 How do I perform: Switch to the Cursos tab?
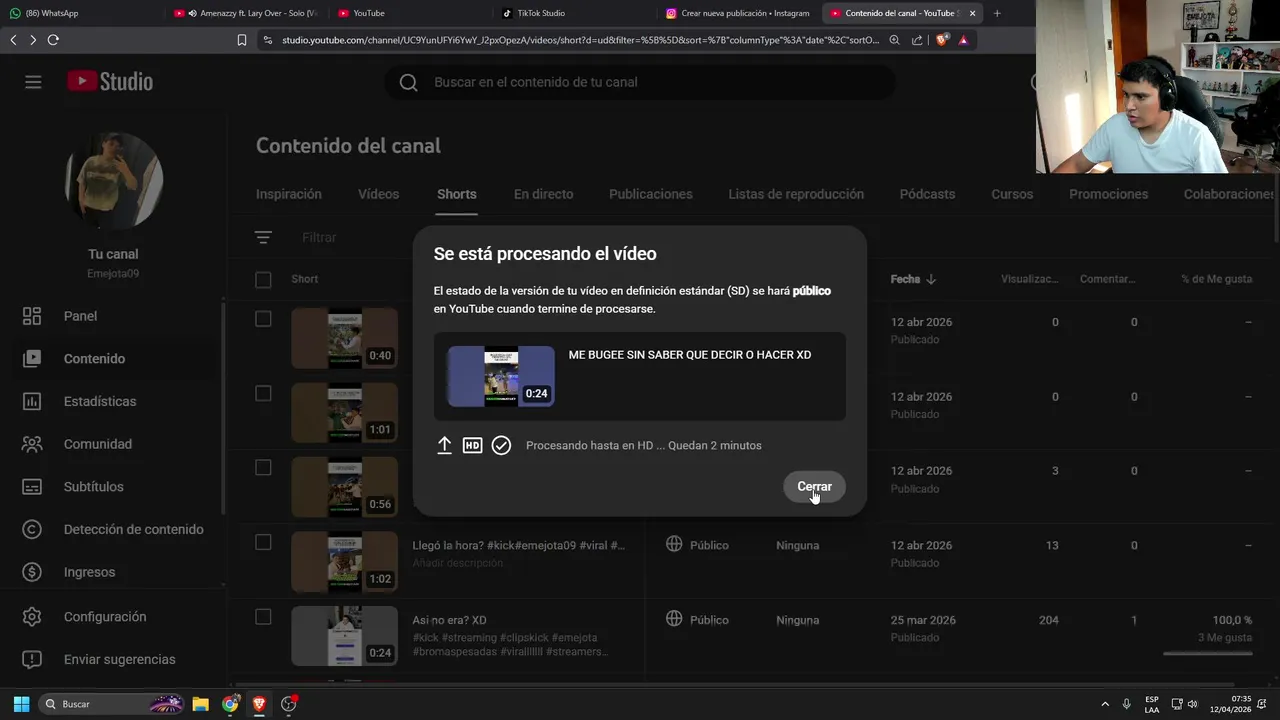tap(1012, 194)
